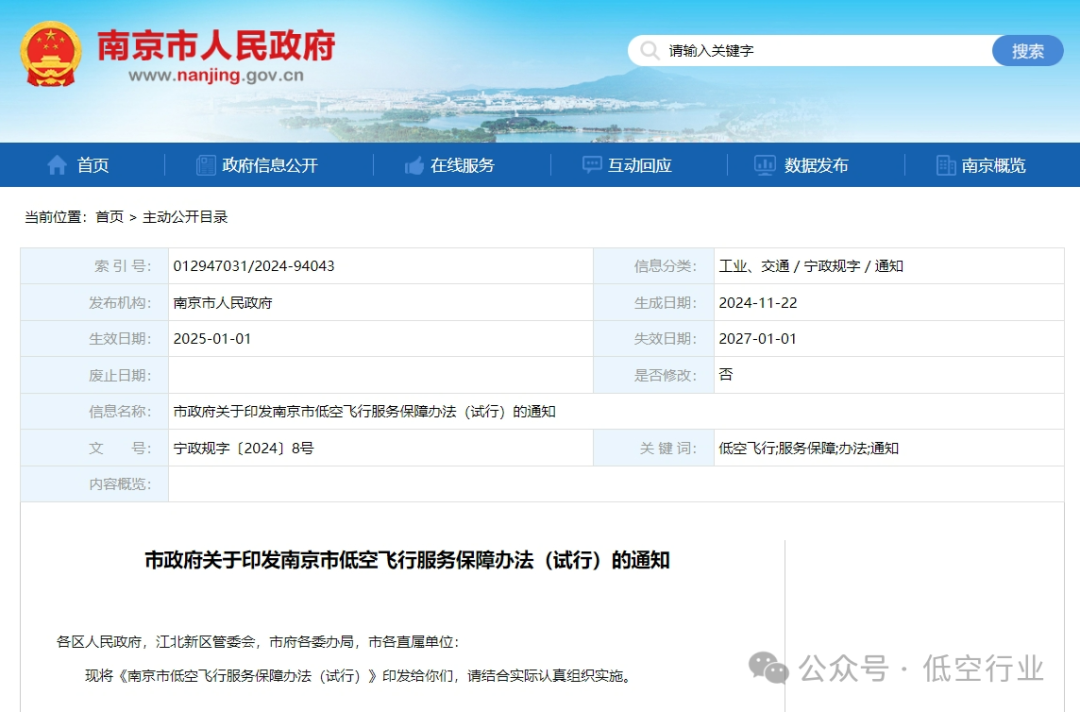Select 在线服务 from the navigation bar

pyautogui.click(x=466, y=165)
